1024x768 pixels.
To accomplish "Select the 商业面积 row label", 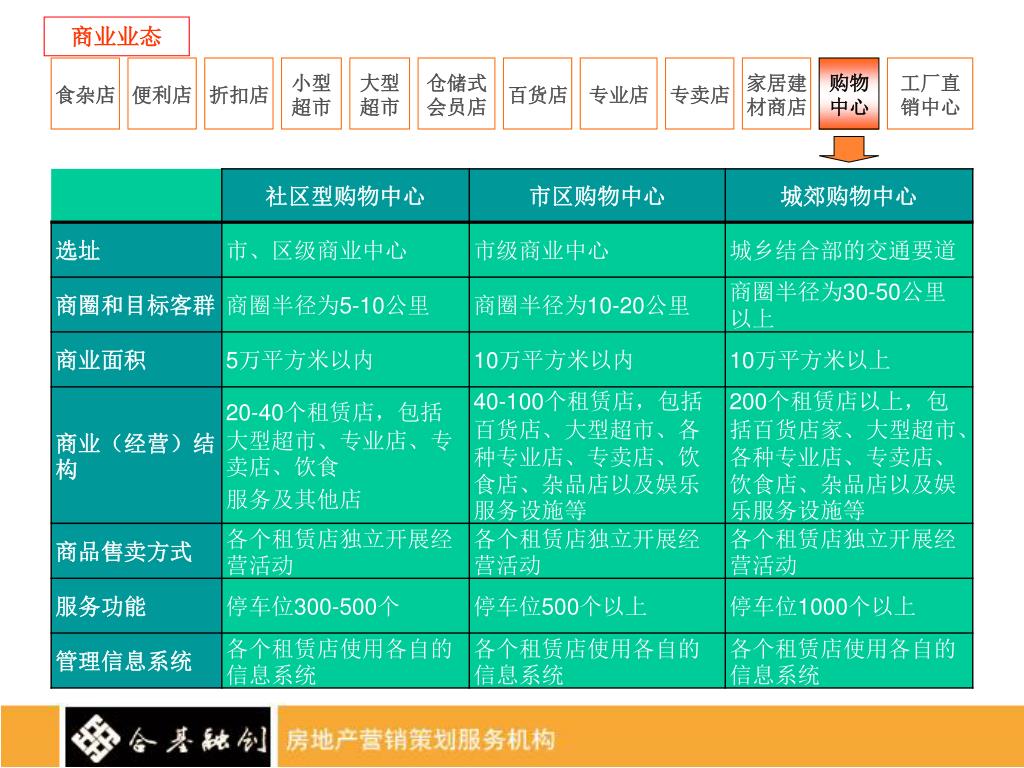I will coord(136,360).
